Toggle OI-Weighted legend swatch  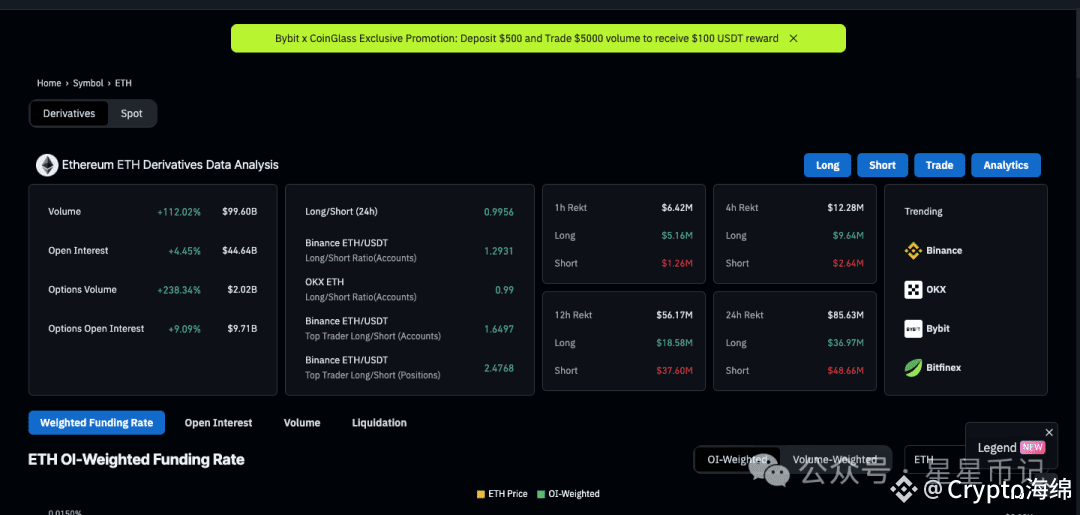(541, 494)
